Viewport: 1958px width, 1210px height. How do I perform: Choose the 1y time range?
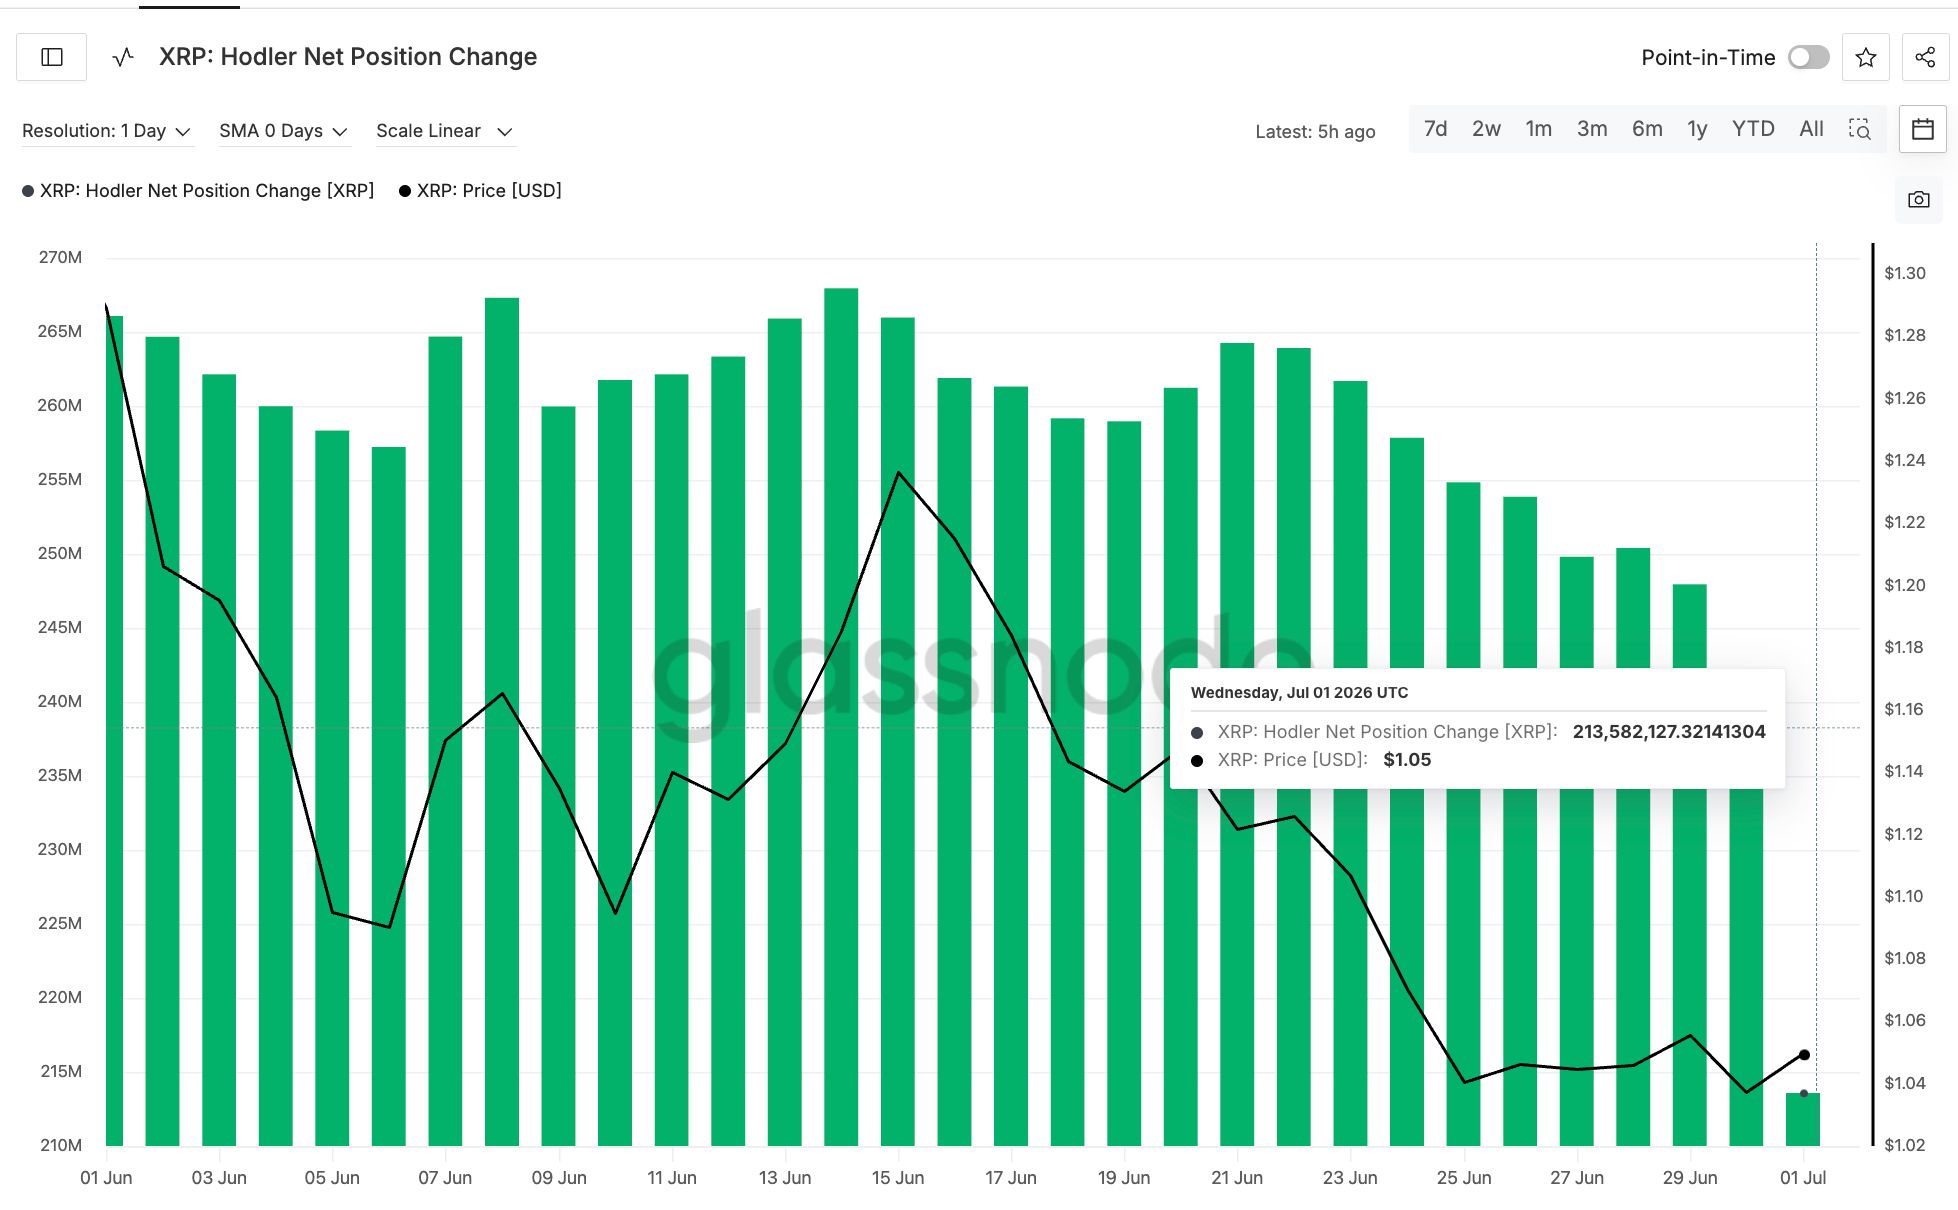pos(1697,129)
